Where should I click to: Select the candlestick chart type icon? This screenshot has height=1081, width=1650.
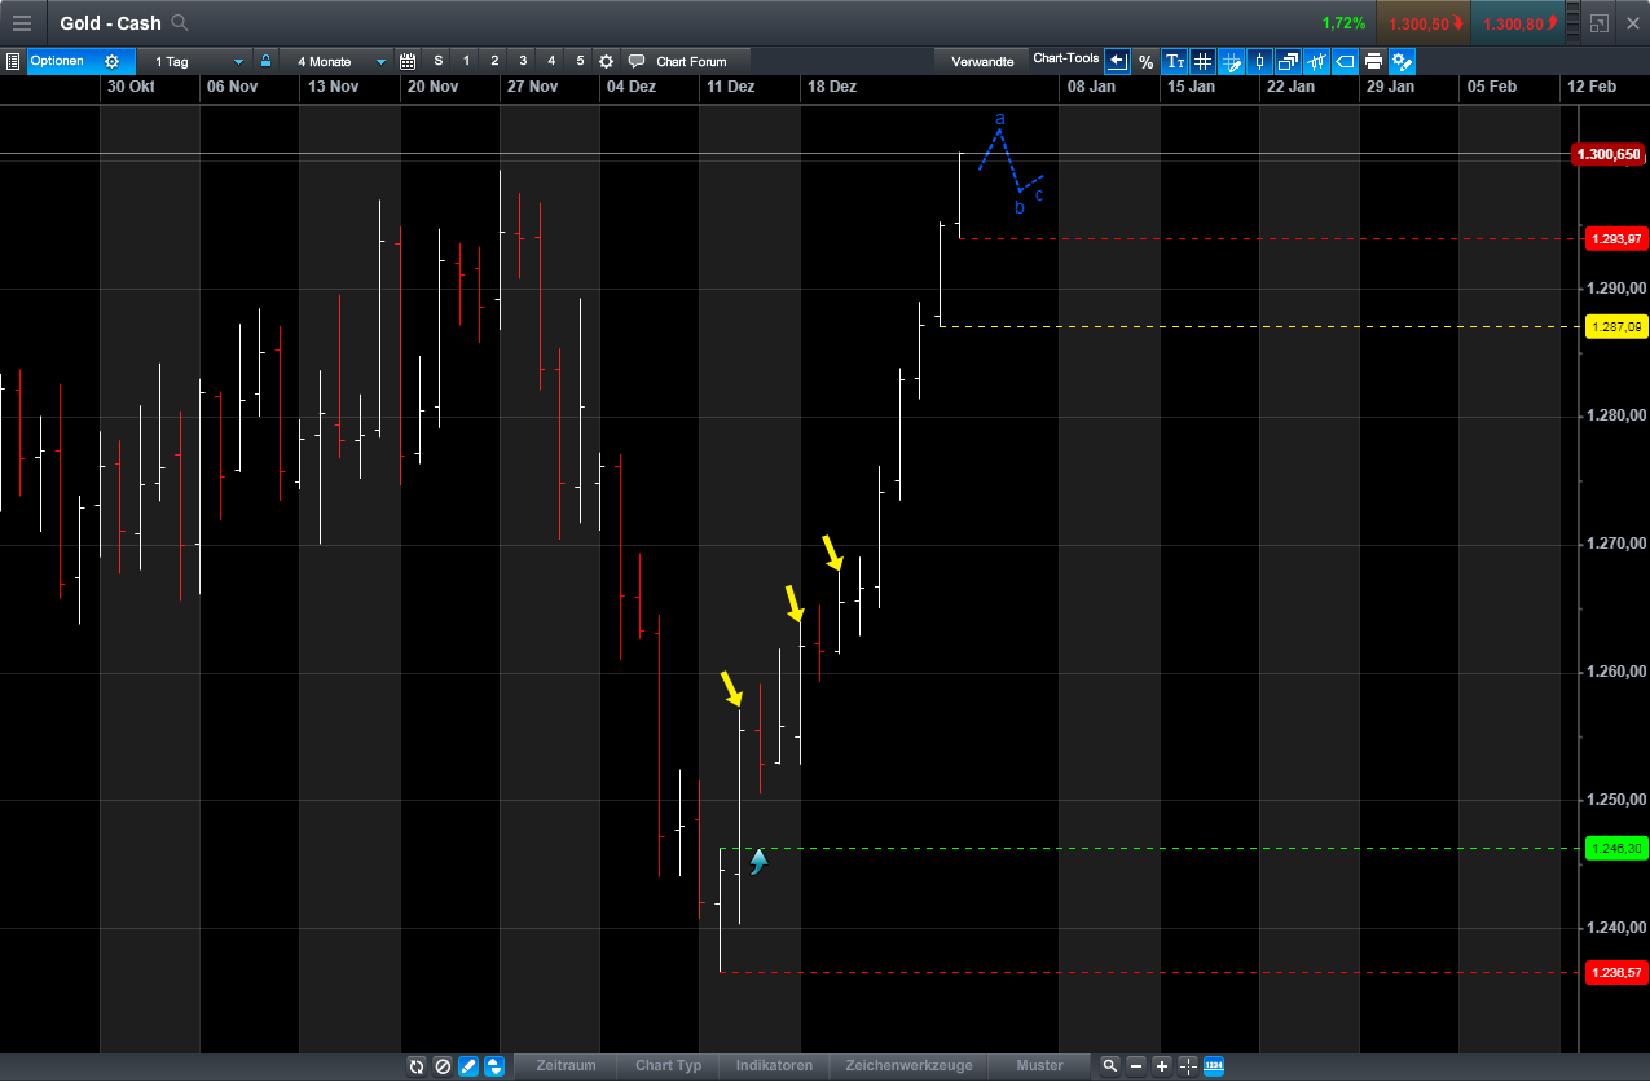[x=1259, y=61]
